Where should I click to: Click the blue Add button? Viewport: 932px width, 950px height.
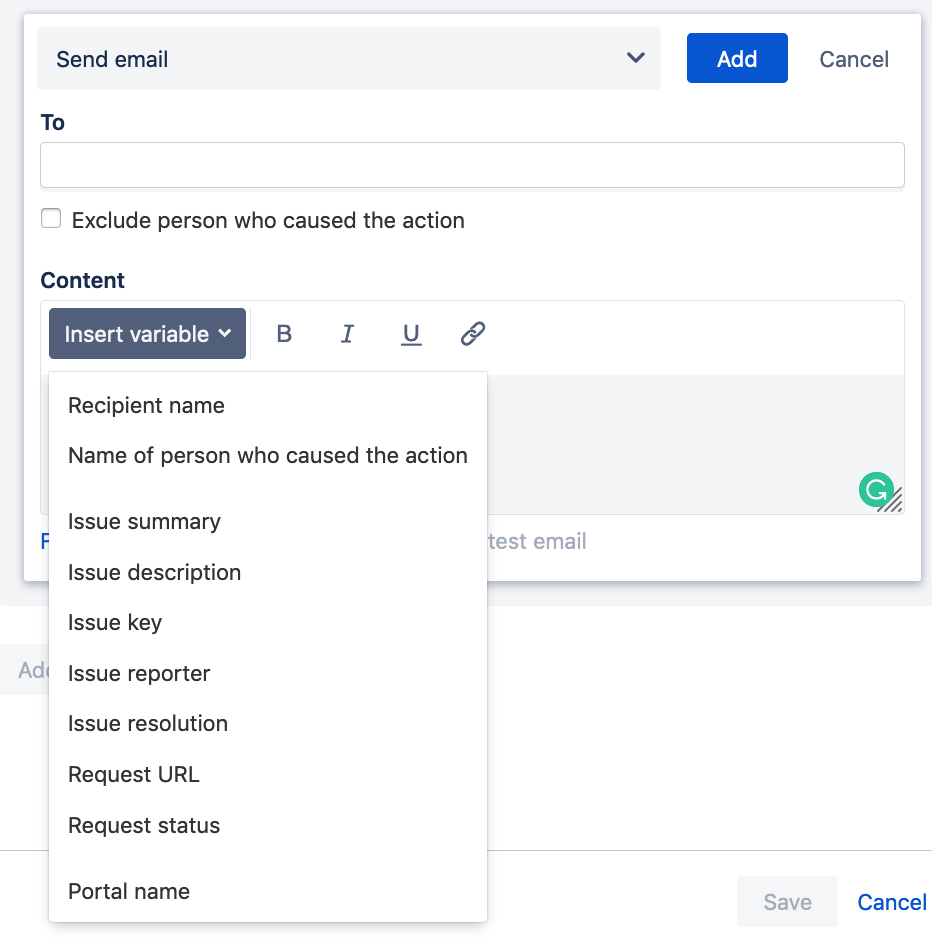click(x=737, y=58)
